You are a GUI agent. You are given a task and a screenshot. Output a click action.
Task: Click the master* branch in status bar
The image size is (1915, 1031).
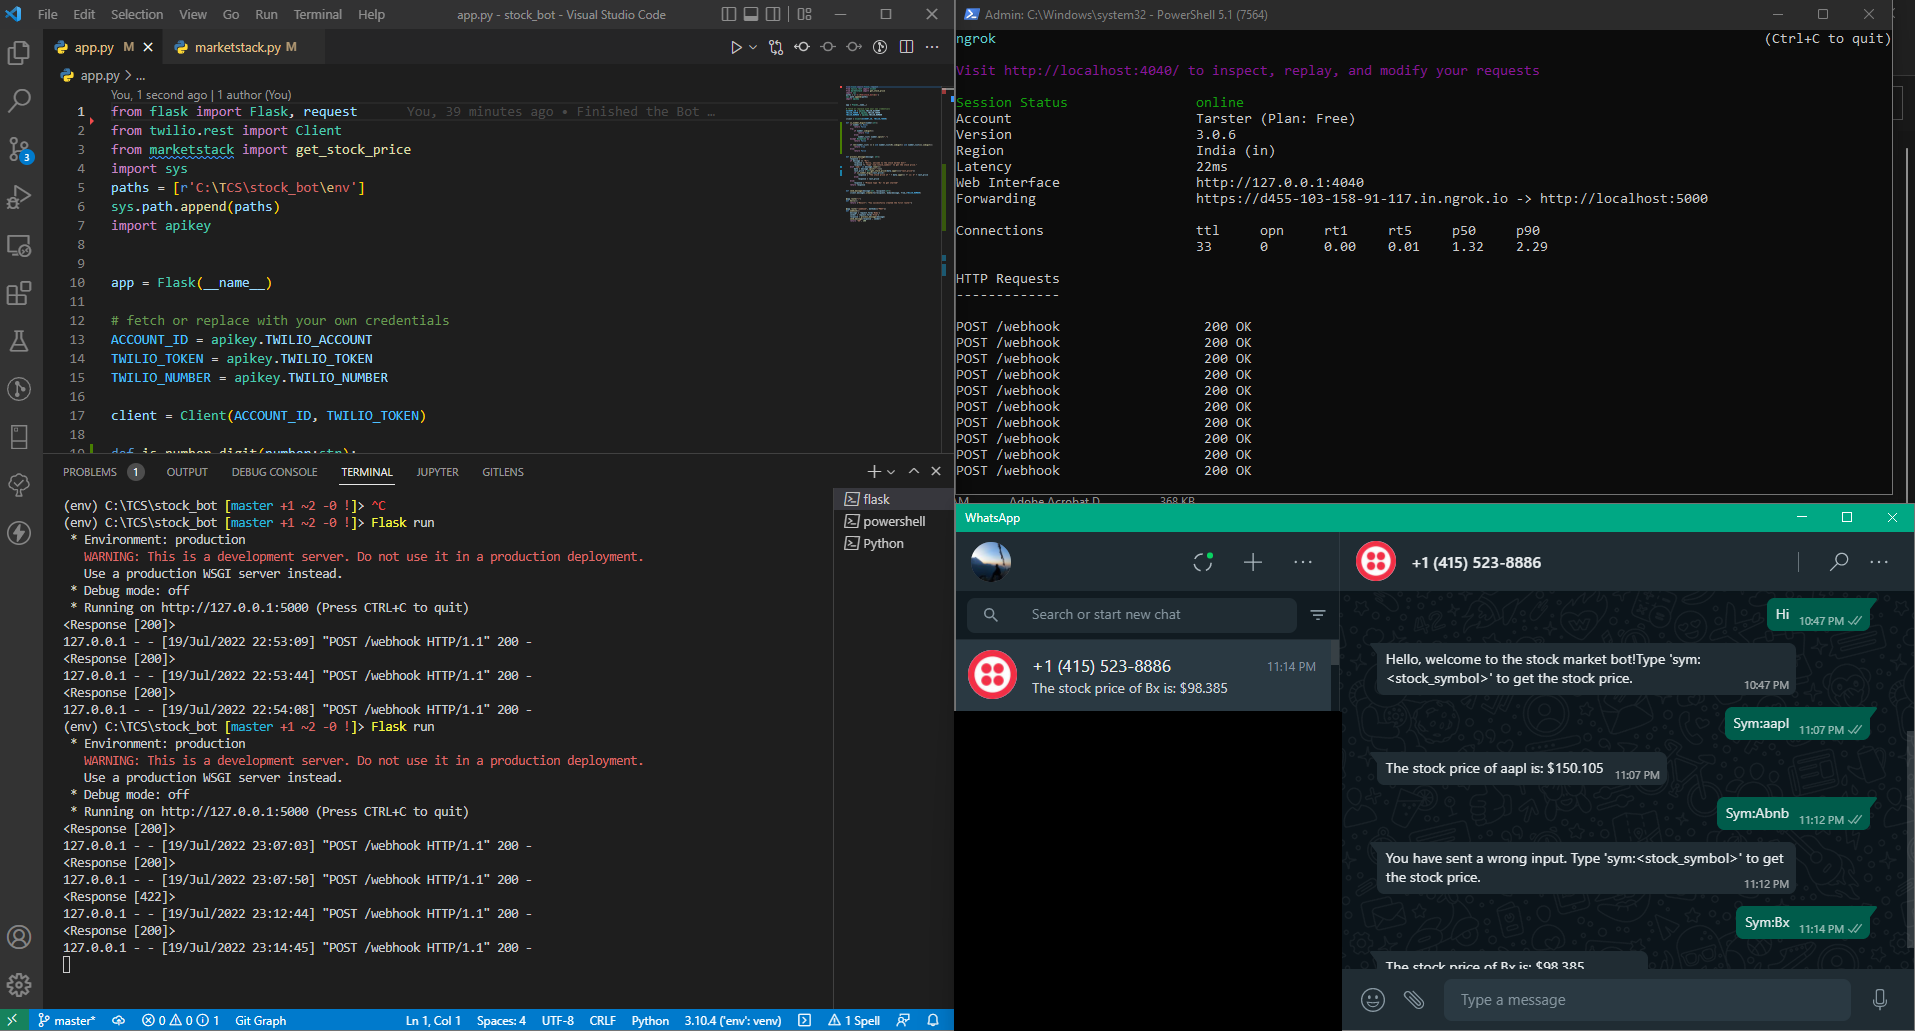pos(66,1020)
